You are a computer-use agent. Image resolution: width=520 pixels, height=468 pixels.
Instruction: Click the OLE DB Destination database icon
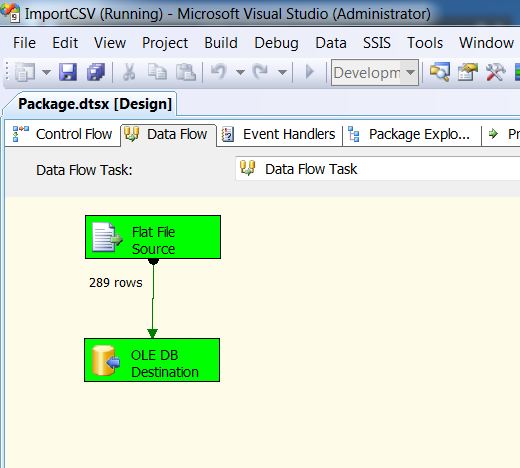105,360
